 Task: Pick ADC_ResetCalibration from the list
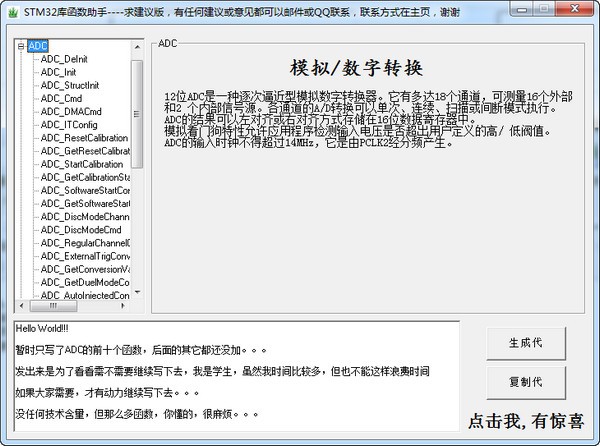click(x=84, y=137)
